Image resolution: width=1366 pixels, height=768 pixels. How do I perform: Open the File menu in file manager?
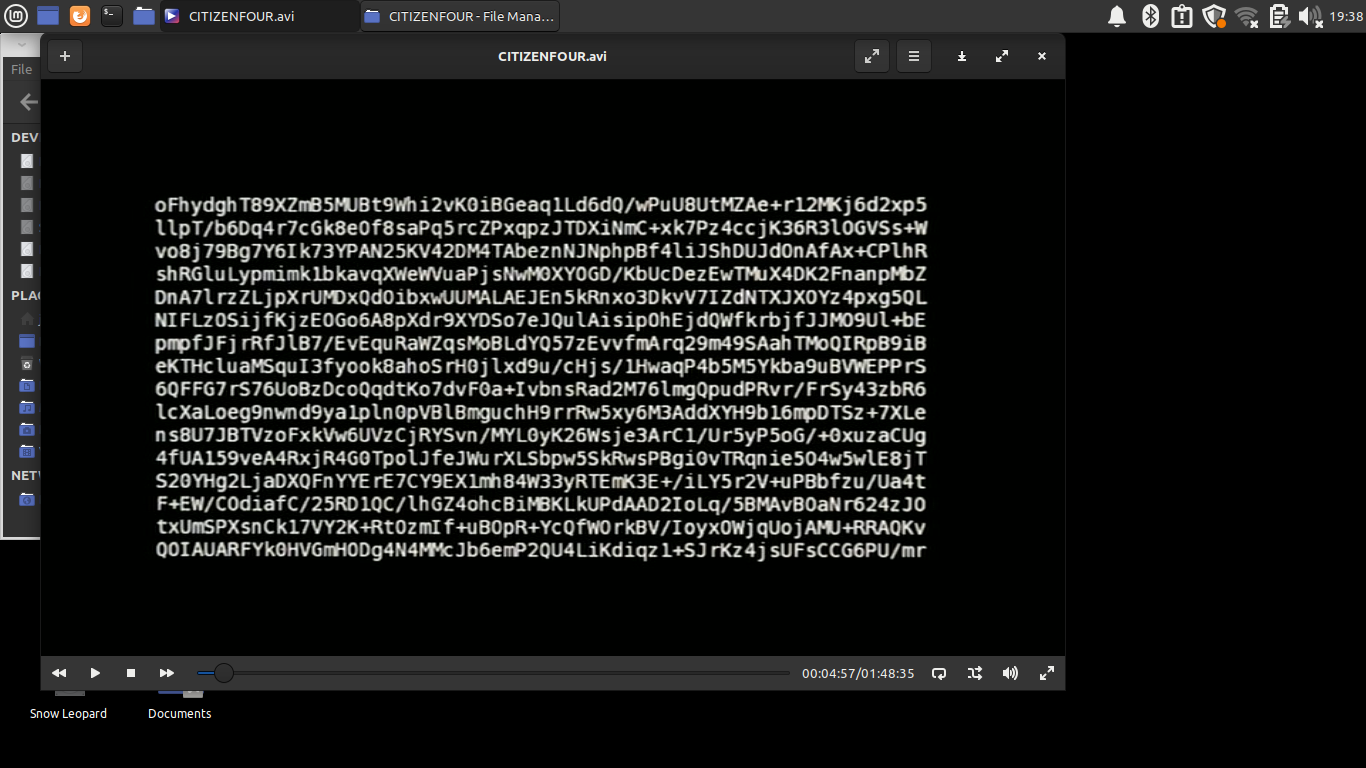tap(21, 69)
